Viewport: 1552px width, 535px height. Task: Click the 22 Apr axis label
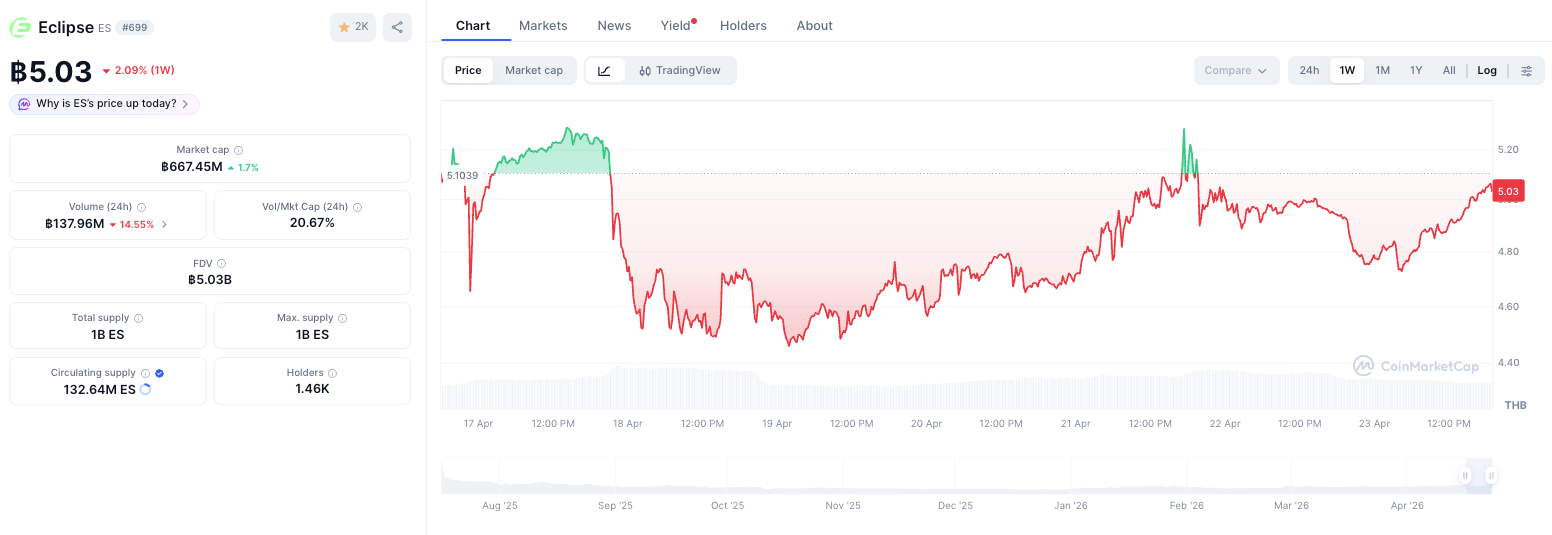tap(1225, 424)
